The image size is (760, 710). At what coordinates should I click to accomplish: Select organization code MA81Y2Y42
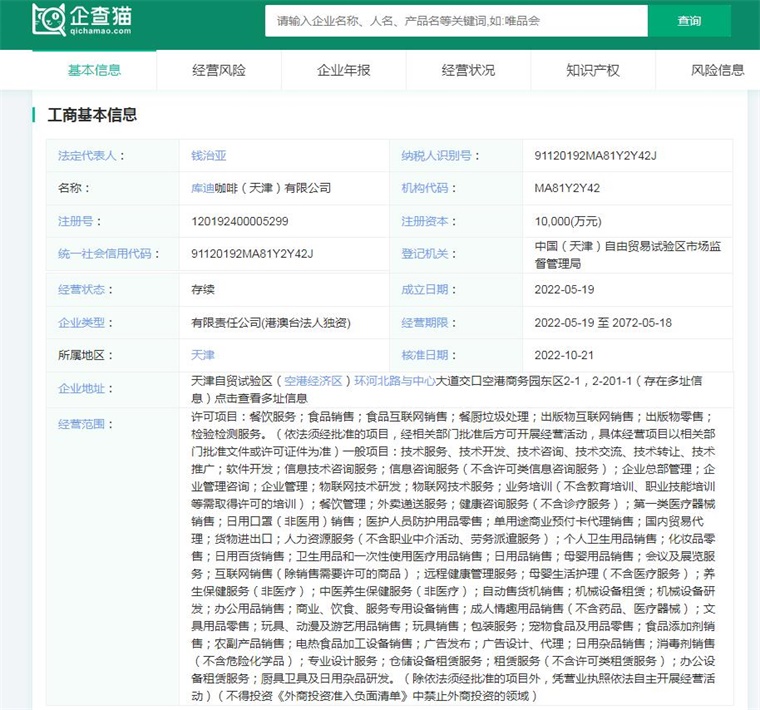[567, 188]
